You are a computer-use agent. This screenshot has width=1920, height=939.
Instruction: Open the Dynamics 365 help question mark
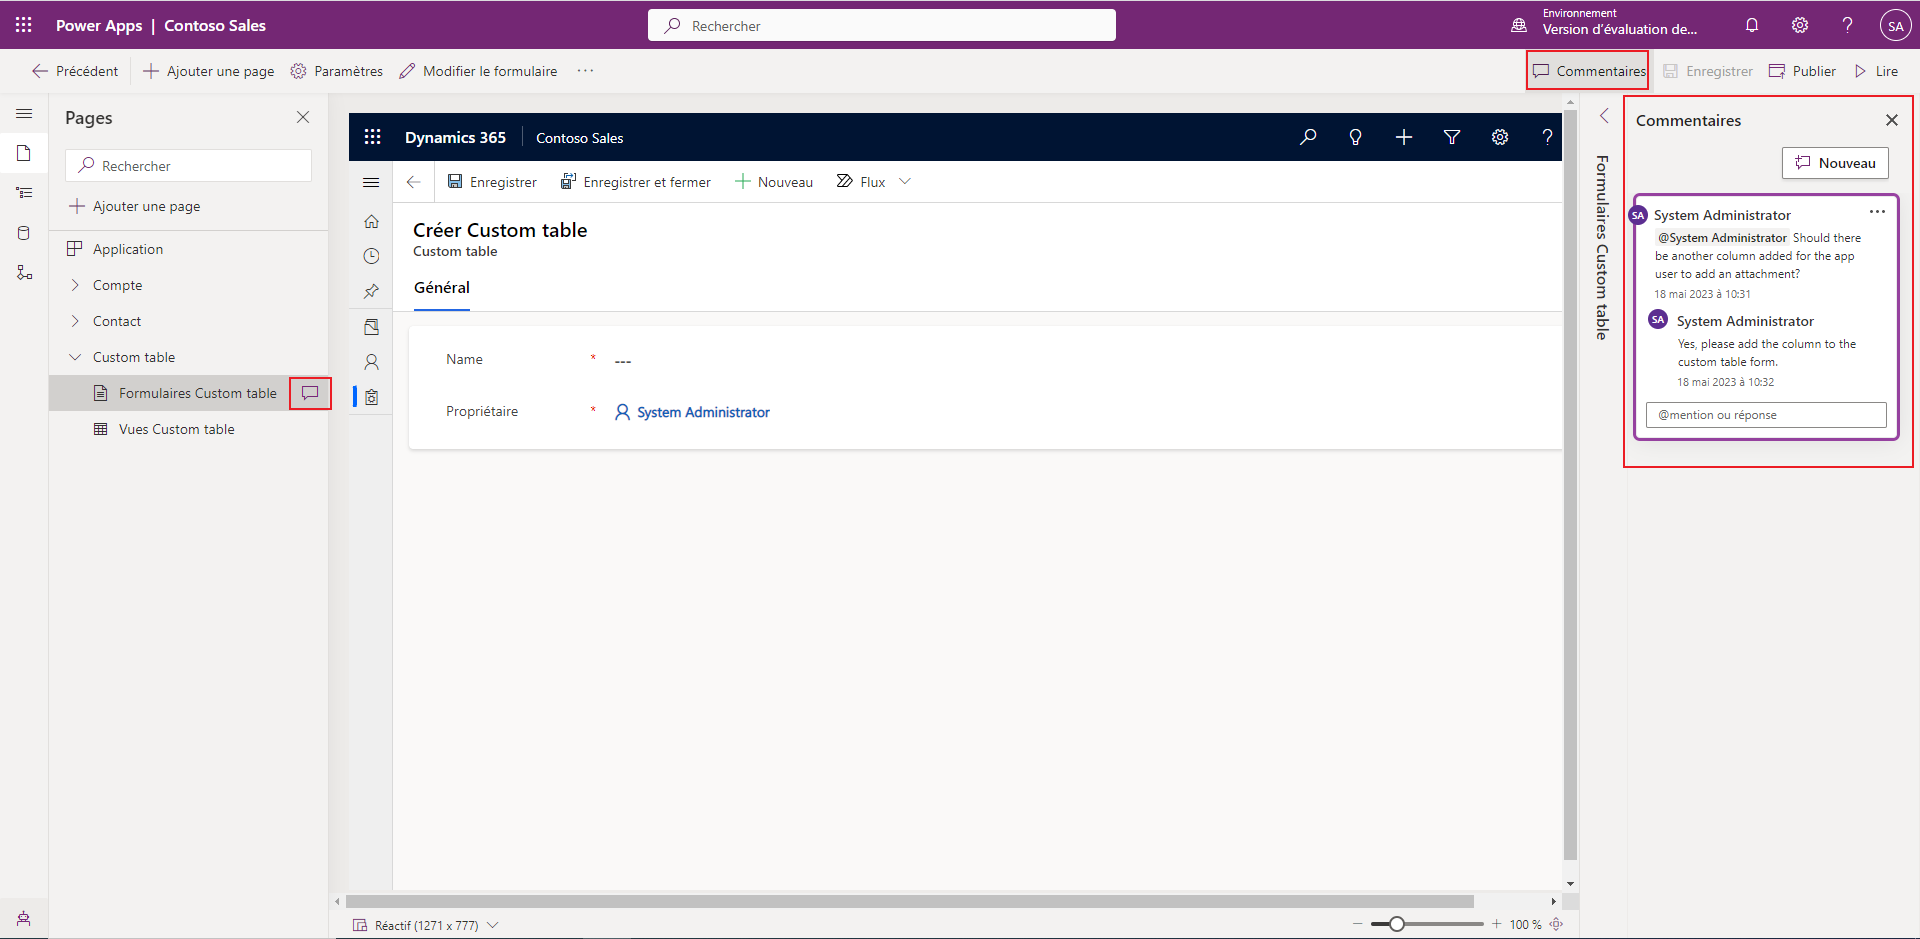1547,137
